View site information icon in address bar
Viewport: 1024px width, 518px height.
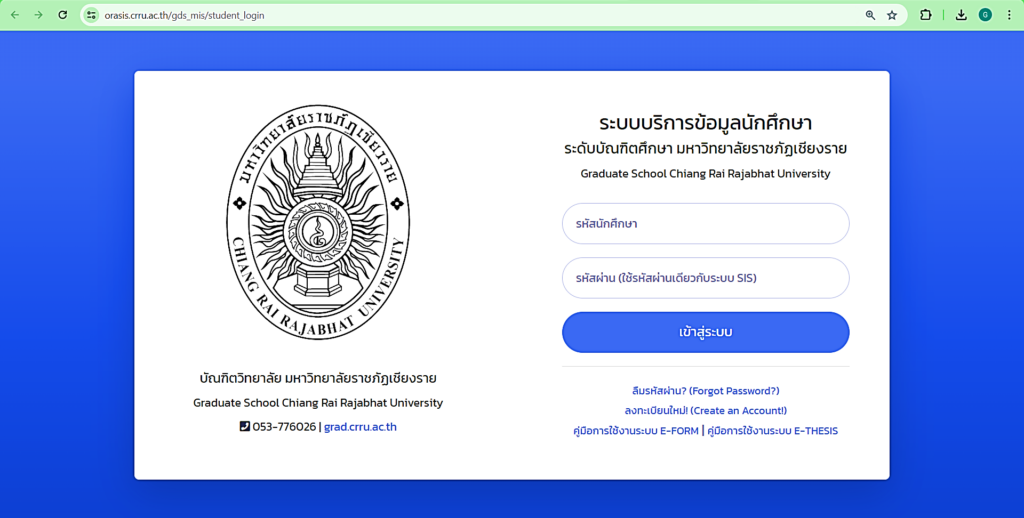pyautogui.click(x=91, y=15)
